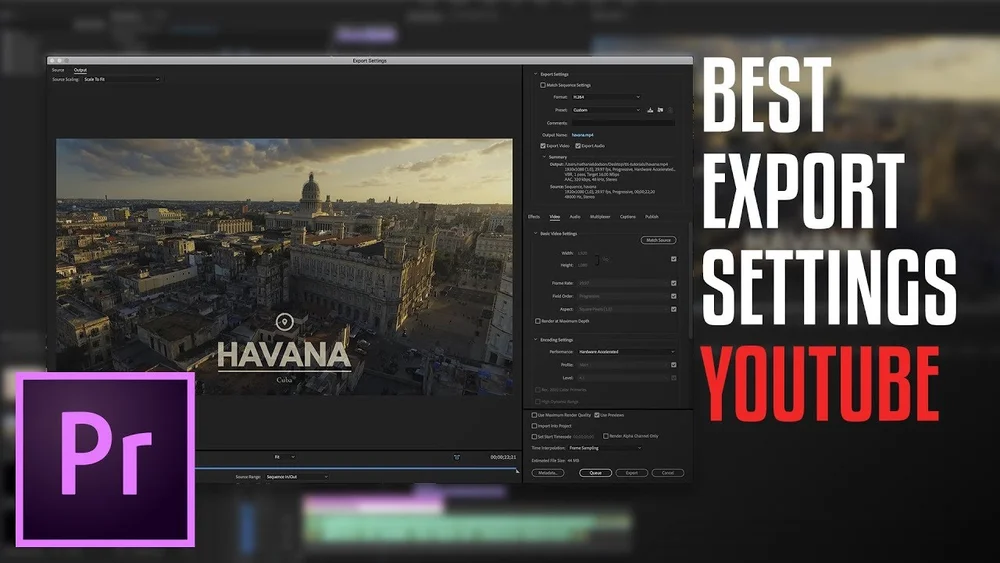The width and height of the screenshot is (1000, 563).
Task: Uncheck the Export Video checkbox
Action: click(x=543, y=145)
